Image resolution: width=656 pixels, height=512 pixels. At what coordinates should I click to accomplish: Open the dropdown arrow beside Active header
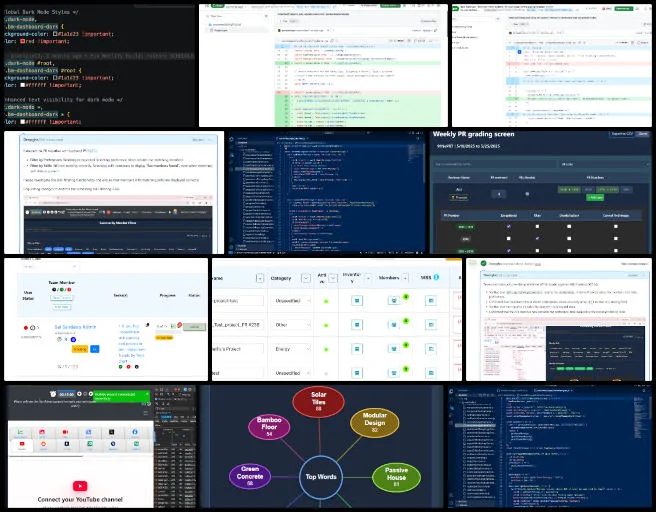[x=333, y=278]
